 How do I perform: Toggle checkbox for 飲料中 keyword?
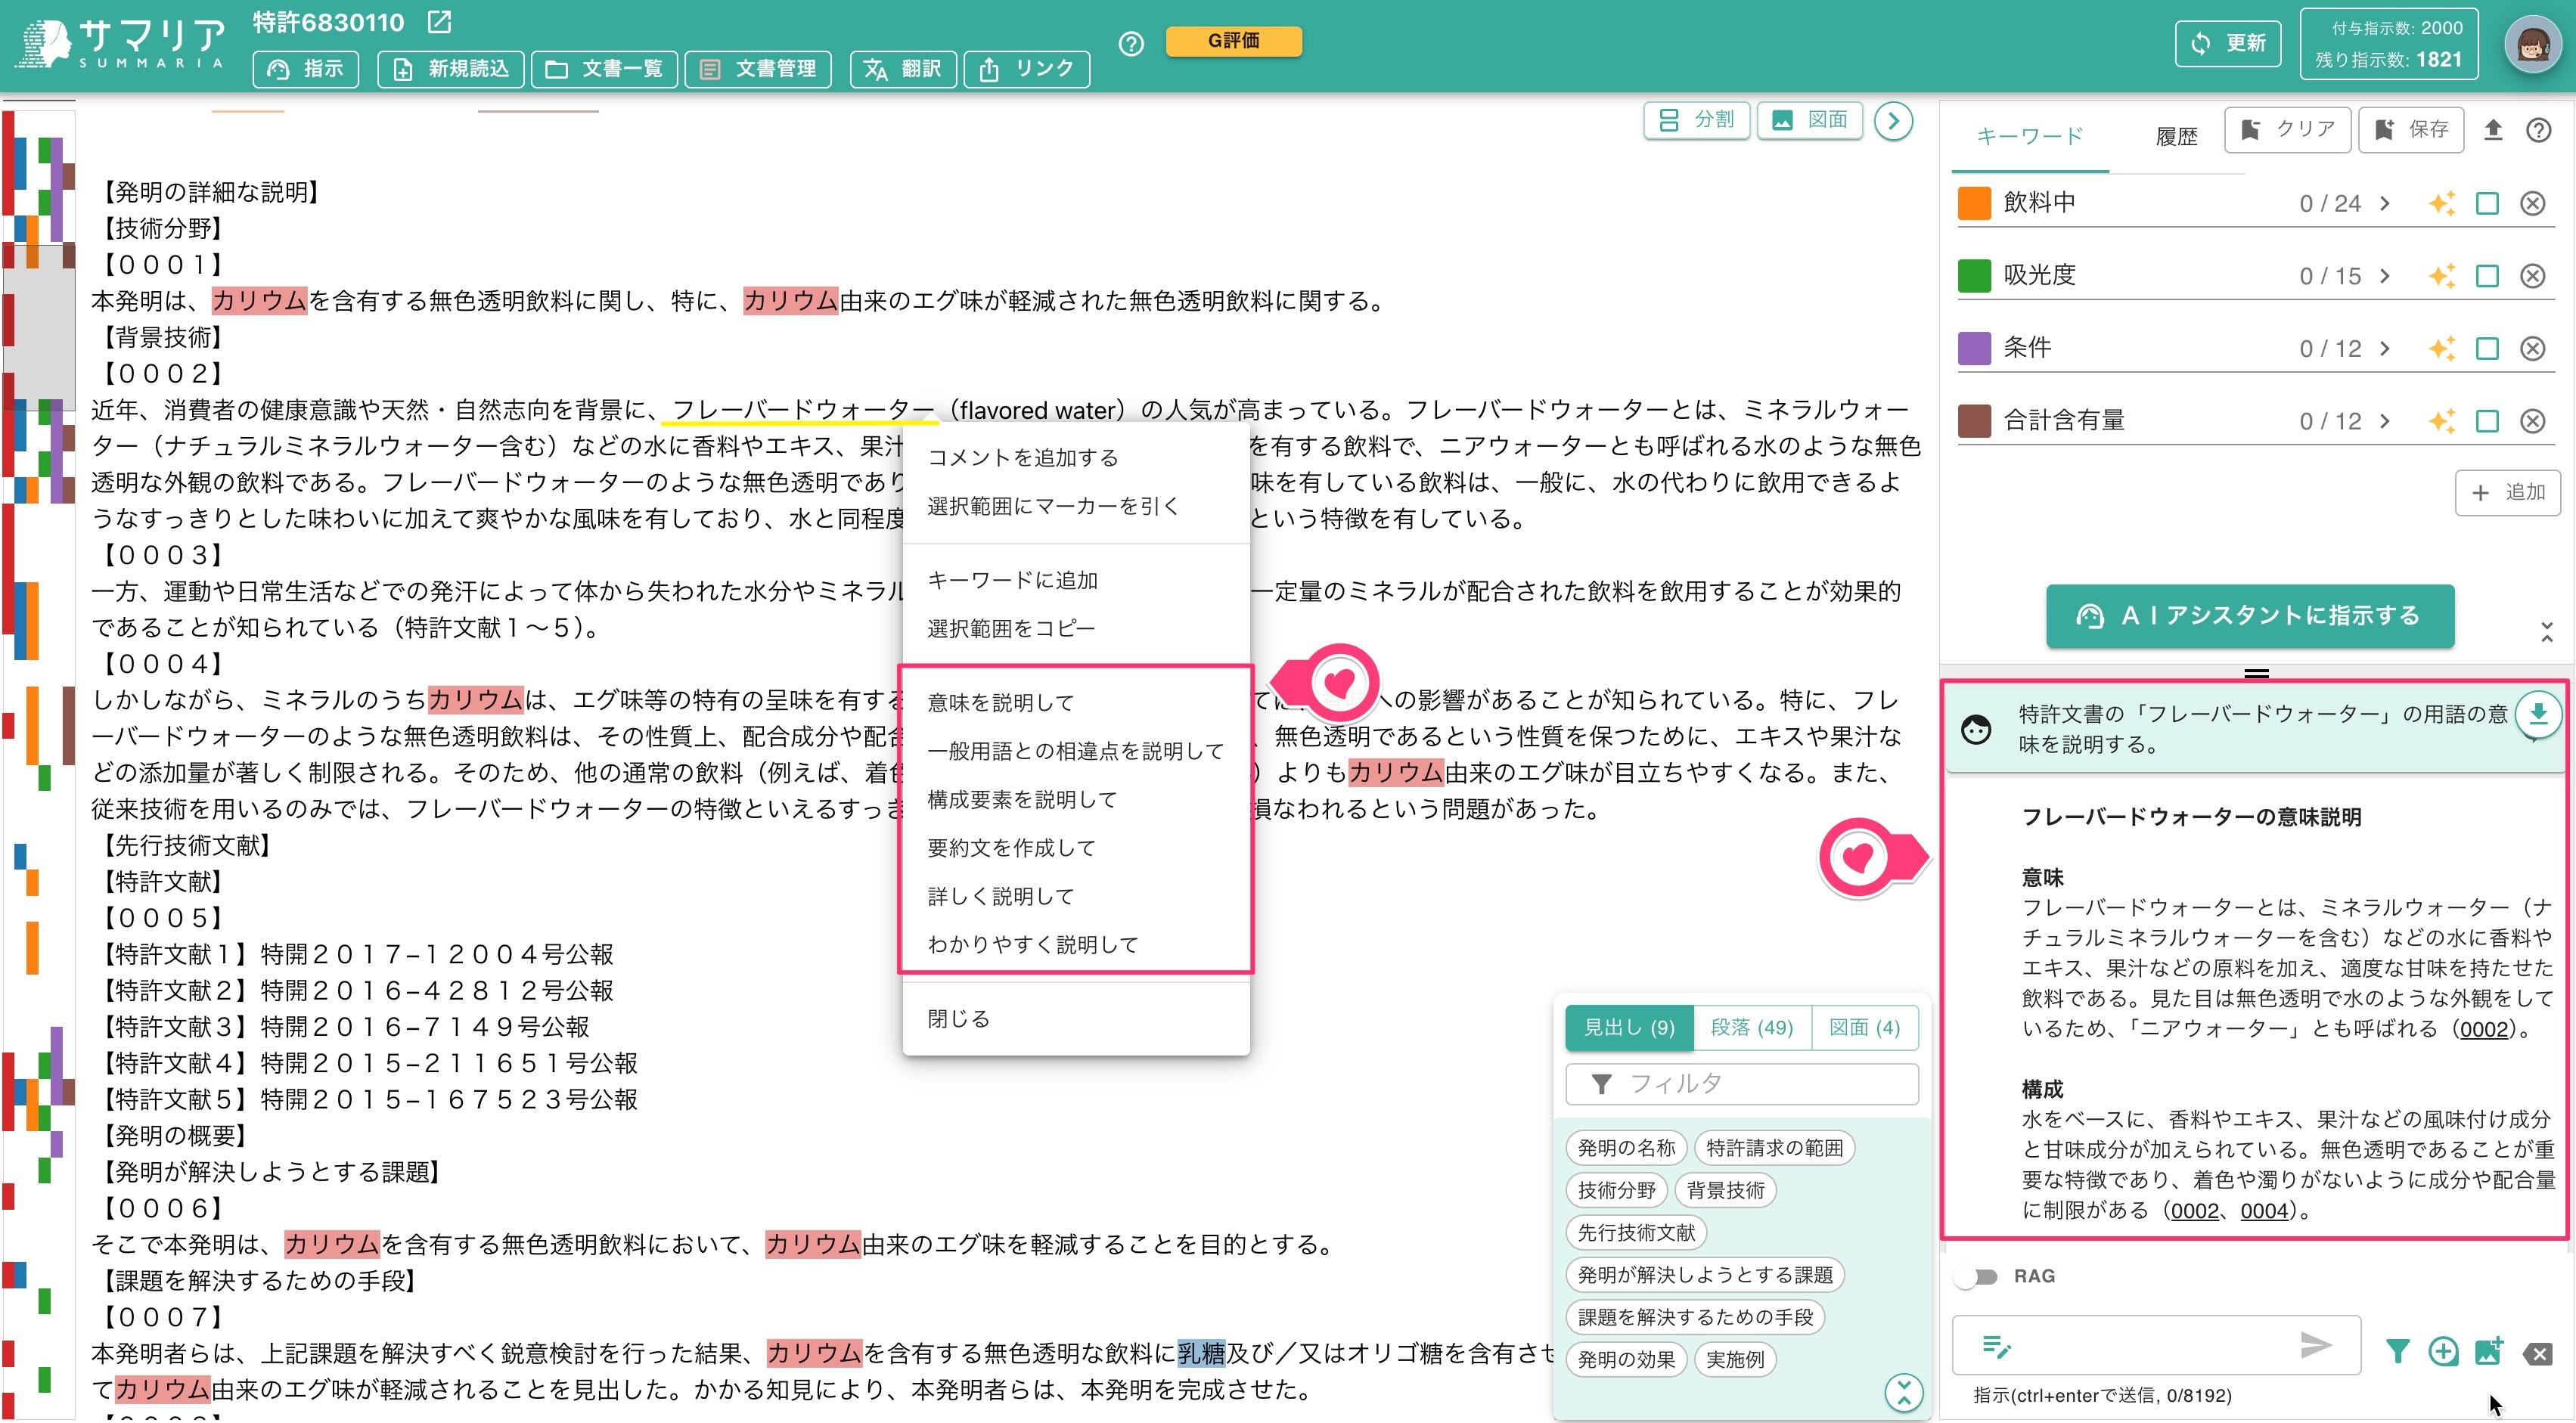click(2487, 204)
